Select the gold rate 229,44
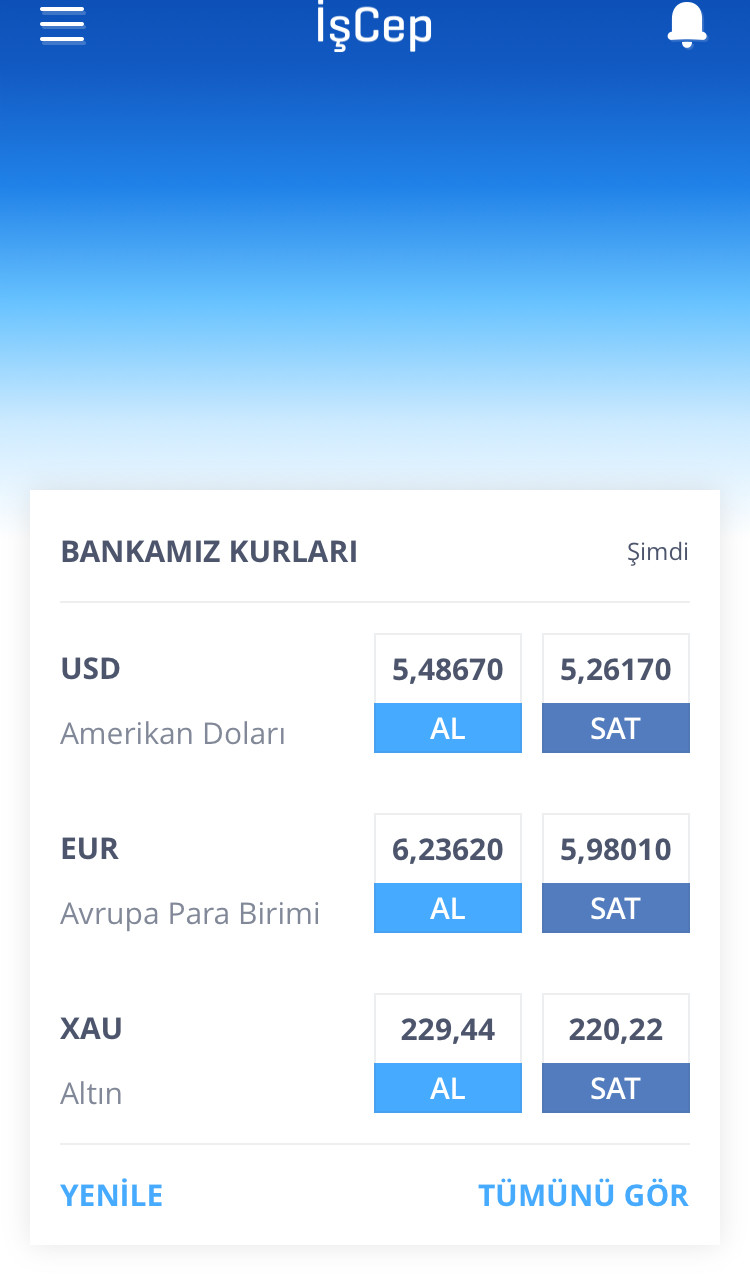The image size is (750, 1275). coord(448,1029)
